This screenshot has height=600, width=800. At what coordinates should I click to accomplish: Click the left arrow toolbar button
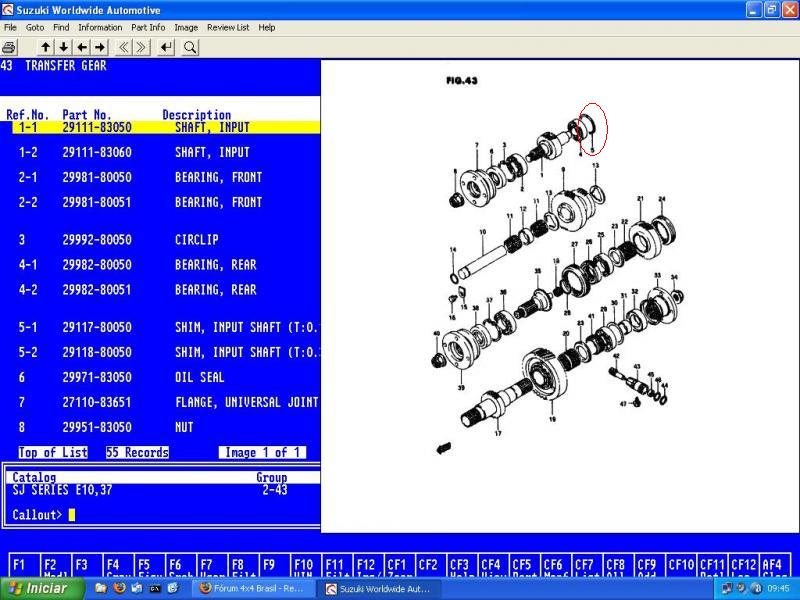(x=82, y=47)
